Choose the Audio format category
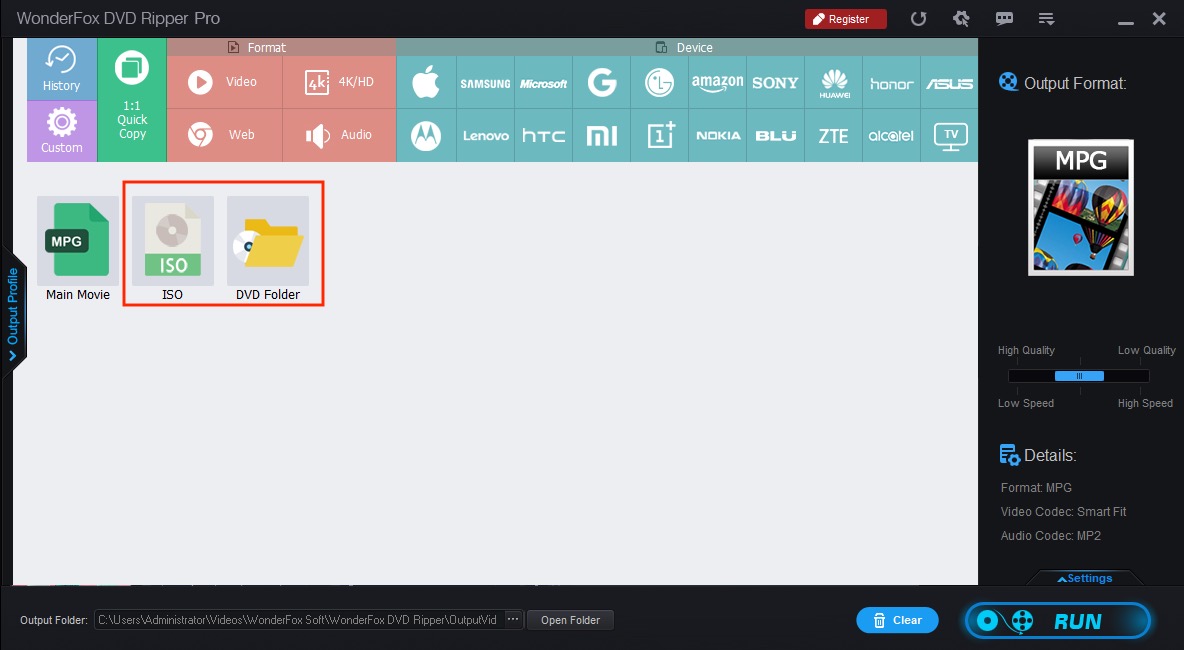1184x650 pixels. pyautogui.click(x=339, y=134)
